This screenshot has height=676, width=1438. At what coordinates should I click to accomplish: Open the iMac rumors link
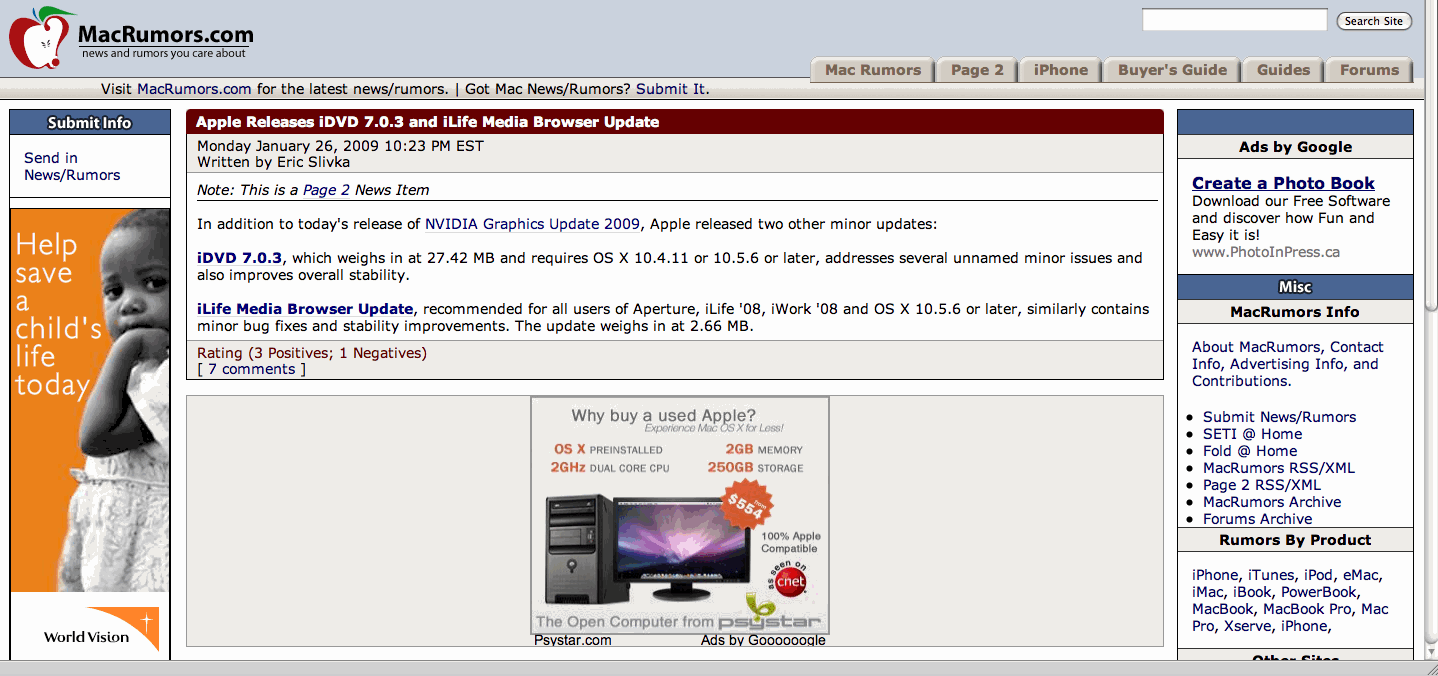[1207, 592]
